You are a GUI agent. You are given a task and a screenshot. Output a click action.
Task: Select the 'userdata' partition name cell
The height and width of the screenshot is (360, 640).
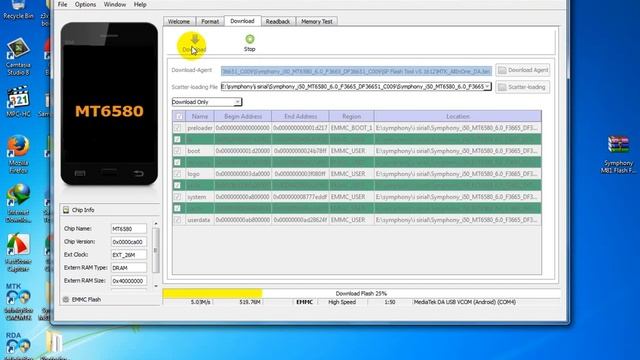click(x=199, y=220)
